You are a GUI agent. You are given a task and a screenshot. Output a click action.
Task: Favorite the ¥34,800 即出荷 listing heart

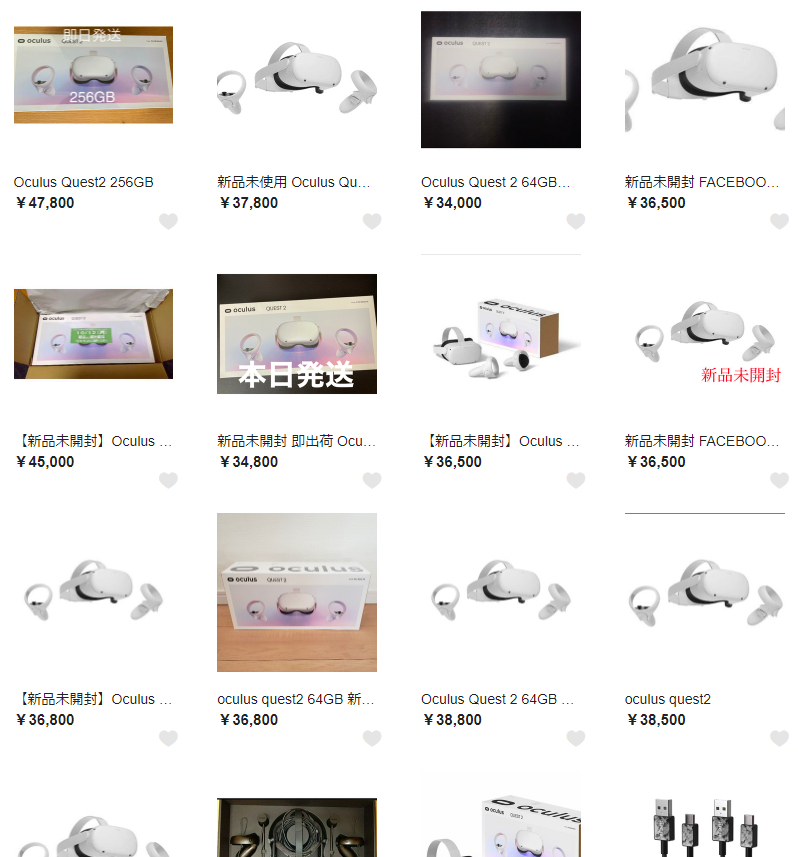pos(372,480)
